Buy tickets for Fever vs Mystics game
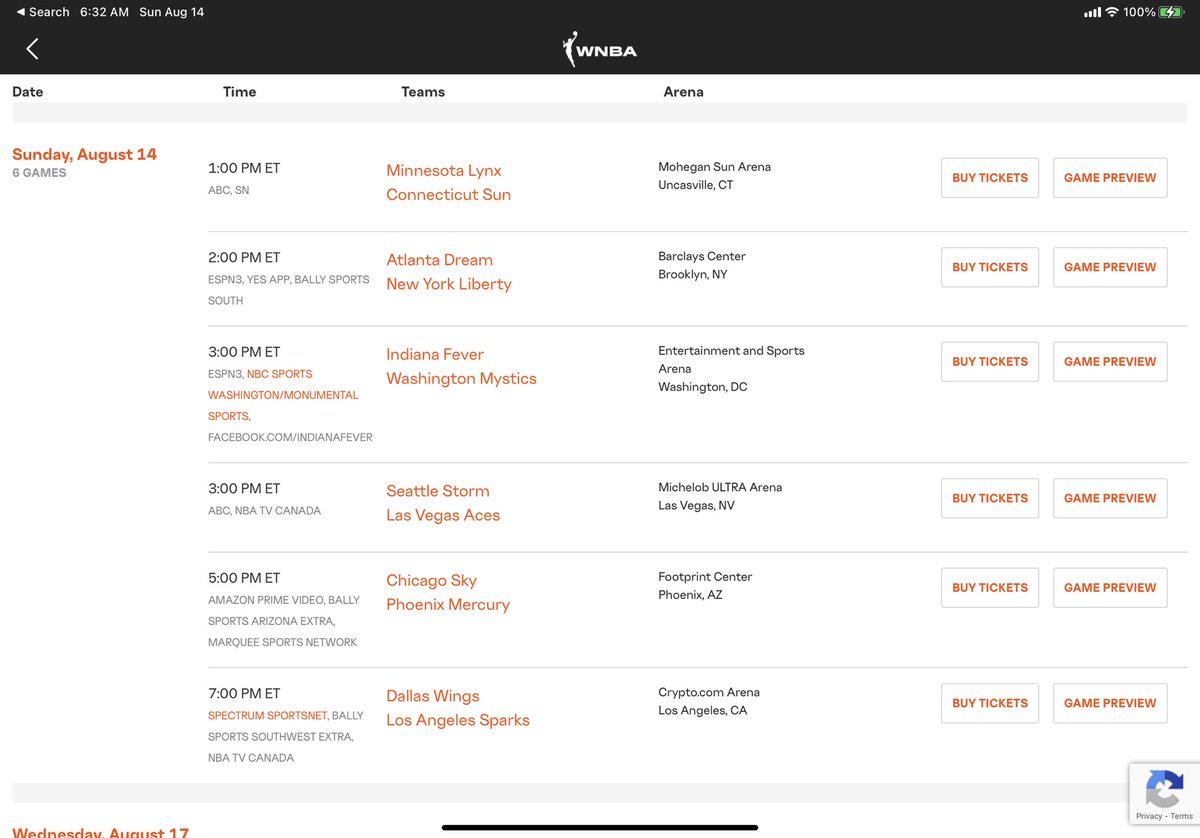The height and width of the screenshot is (838, 1200). coord(990,361)
